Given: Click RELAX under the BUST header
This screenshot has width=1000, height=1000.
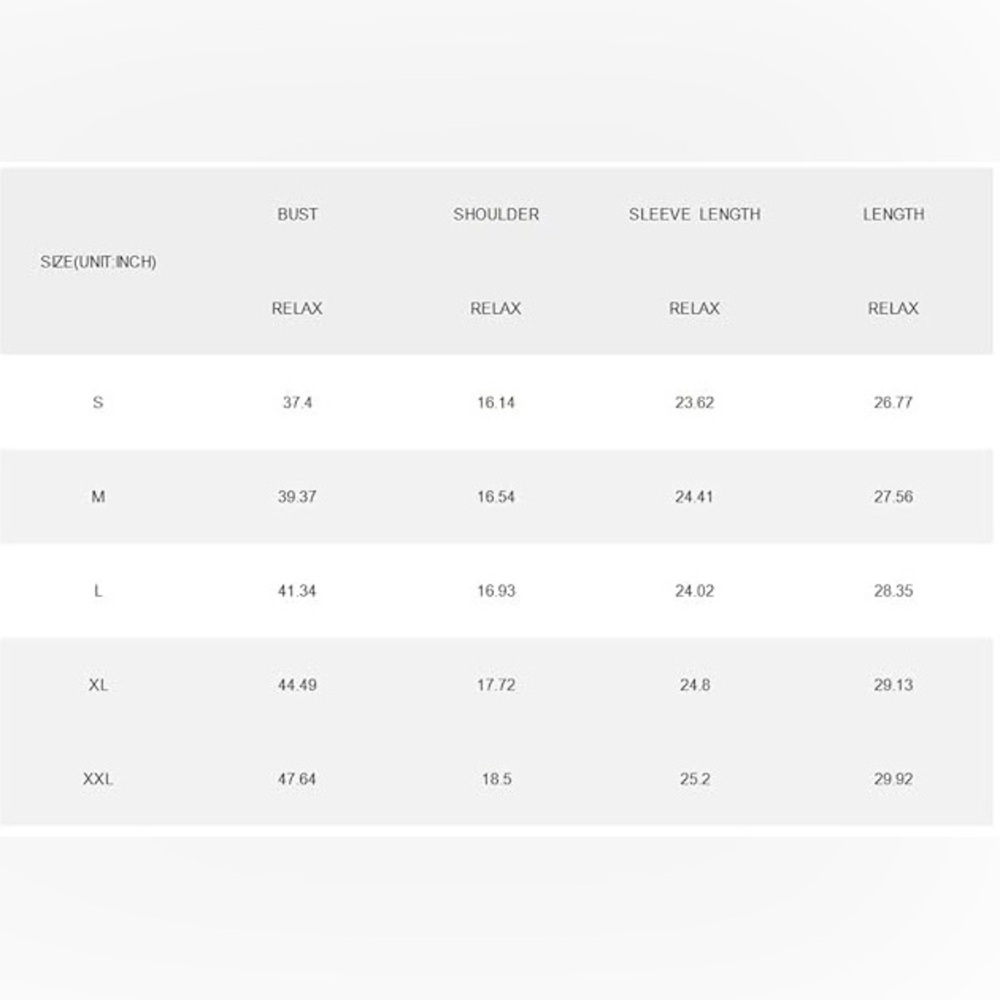Looking at the screenshot, I should 297,309.
